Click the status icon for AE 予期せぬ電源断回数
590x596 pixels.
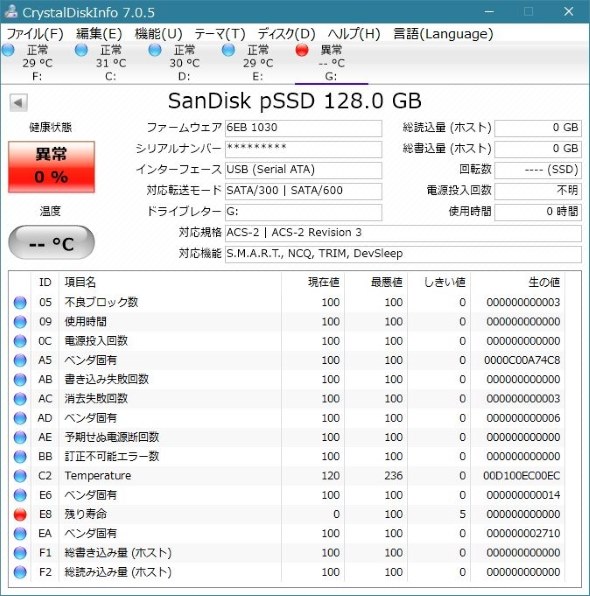click(20, 437)
